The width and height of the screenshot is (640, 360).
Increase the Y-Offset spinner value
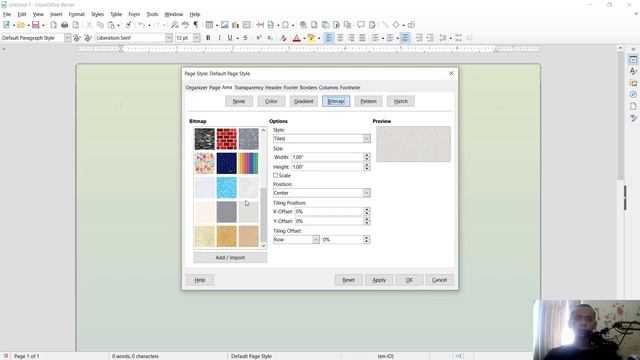[x=367, y=219]
